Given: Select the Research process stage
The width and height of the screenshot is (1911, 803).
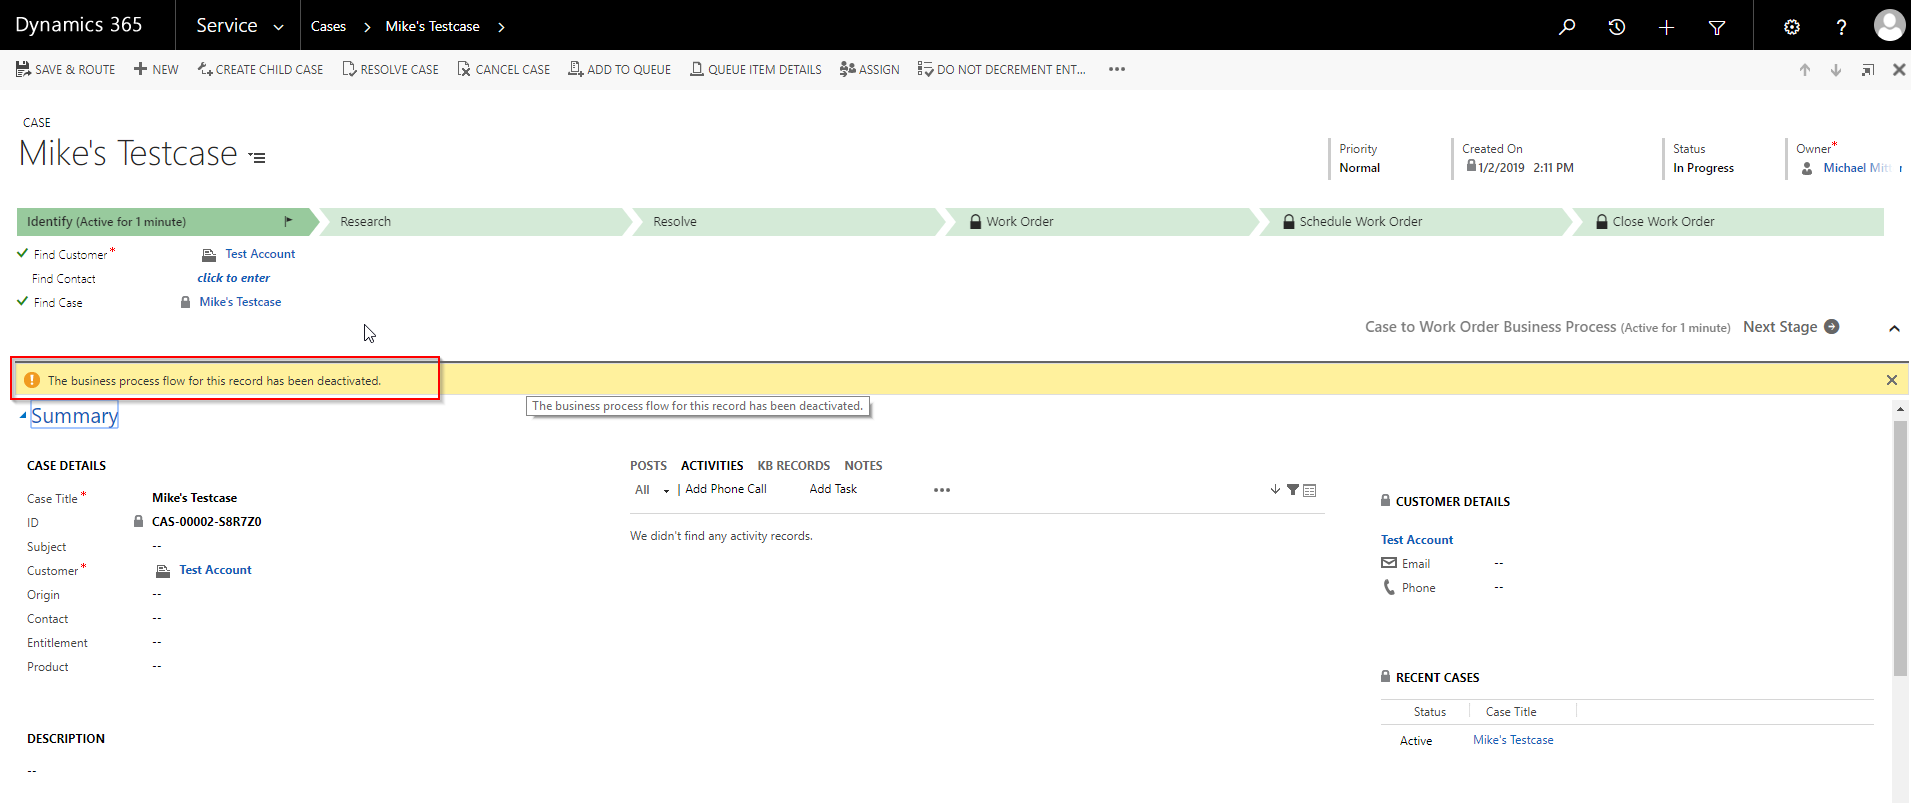Looking at the screenshot, I should click(475, 222).
